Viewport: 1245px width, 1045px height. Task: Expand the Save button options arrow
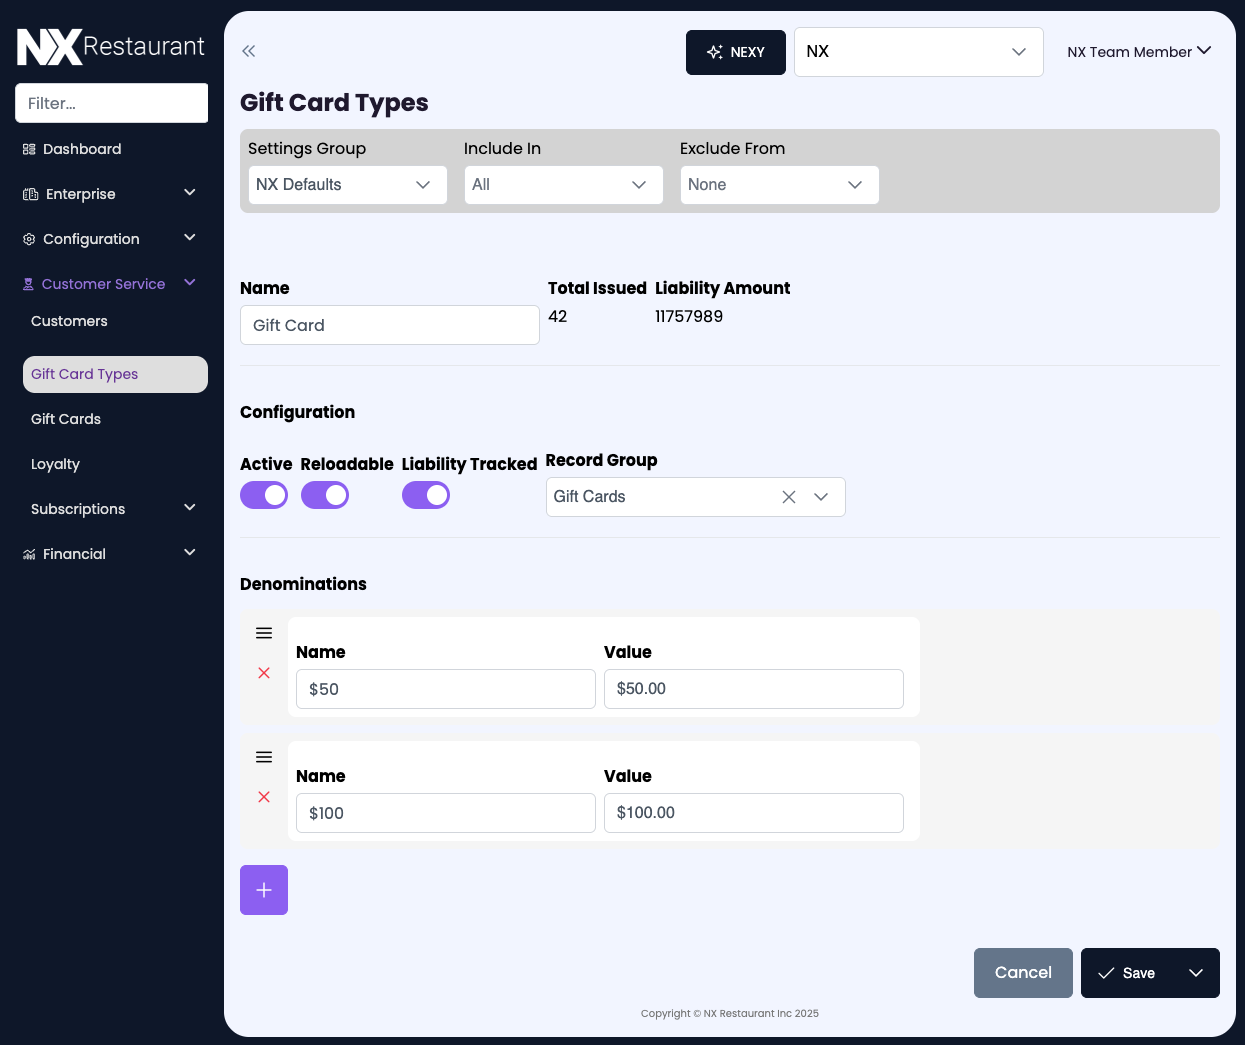pyautogui.click(x=1196, y=973)
